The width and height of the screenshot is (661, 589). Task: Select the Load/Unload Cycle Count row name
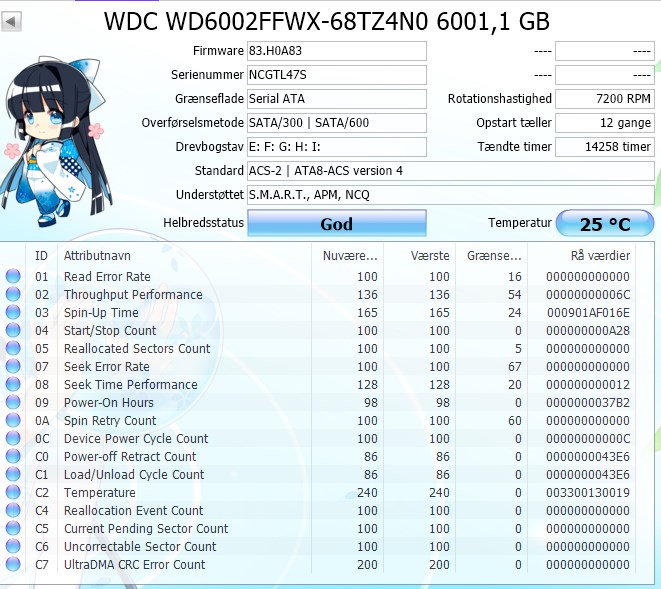134,475
